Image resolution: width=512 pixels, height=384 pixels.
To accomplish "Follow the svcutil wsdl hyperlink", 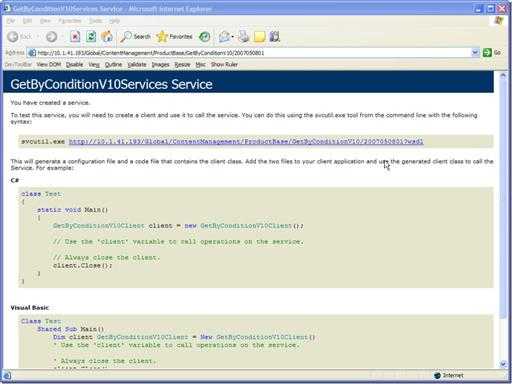I will click(246, 141).
